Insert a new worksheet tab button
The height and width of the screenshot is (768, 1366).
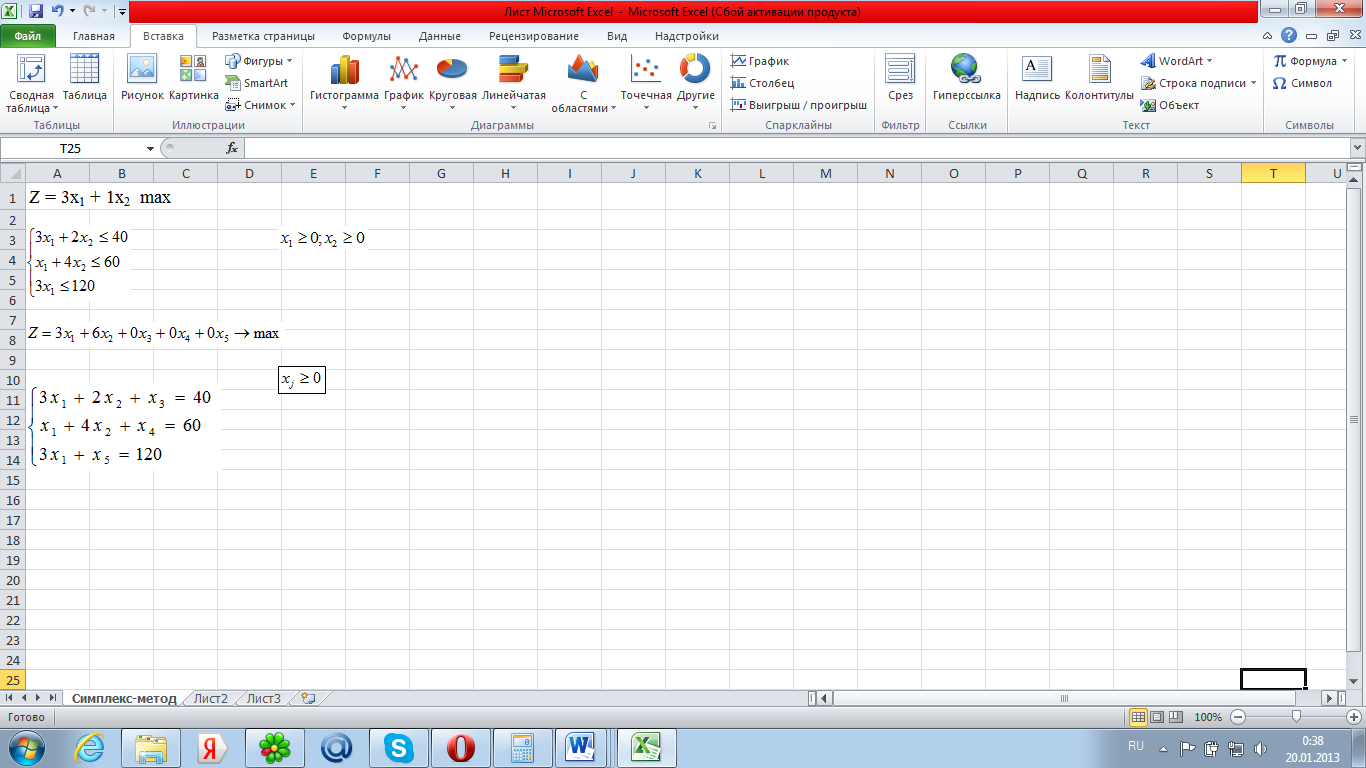coord(308,698)
